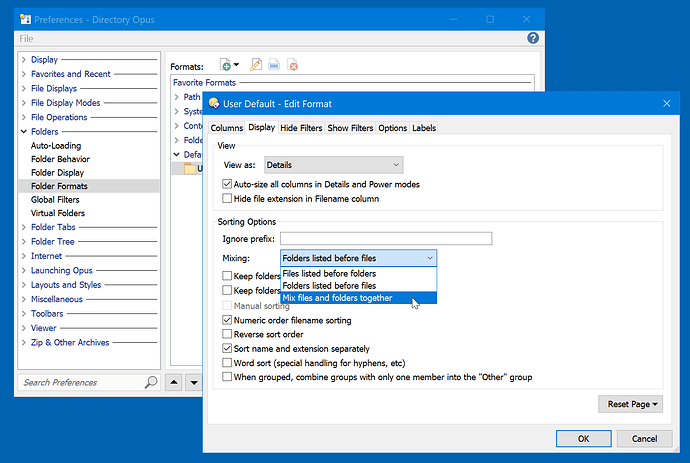Click the delete format icon
The width and height of the screenshot is (690, 463).
coord(292,65)
